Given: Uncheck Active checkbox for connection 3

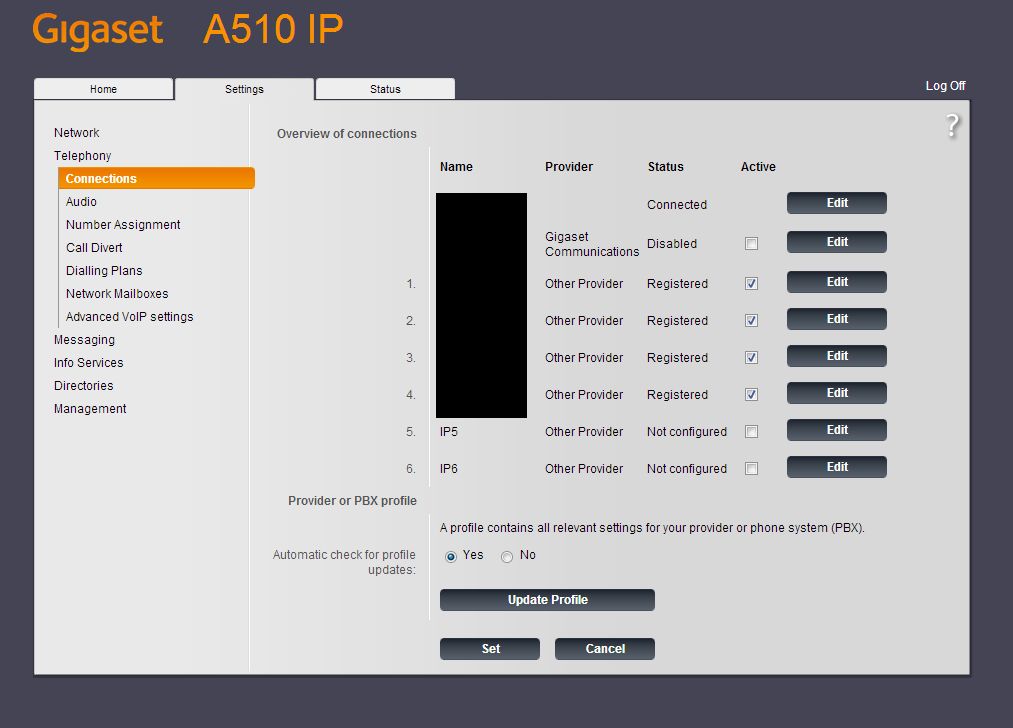Looking at the screenshot, I should click(751, 357).
